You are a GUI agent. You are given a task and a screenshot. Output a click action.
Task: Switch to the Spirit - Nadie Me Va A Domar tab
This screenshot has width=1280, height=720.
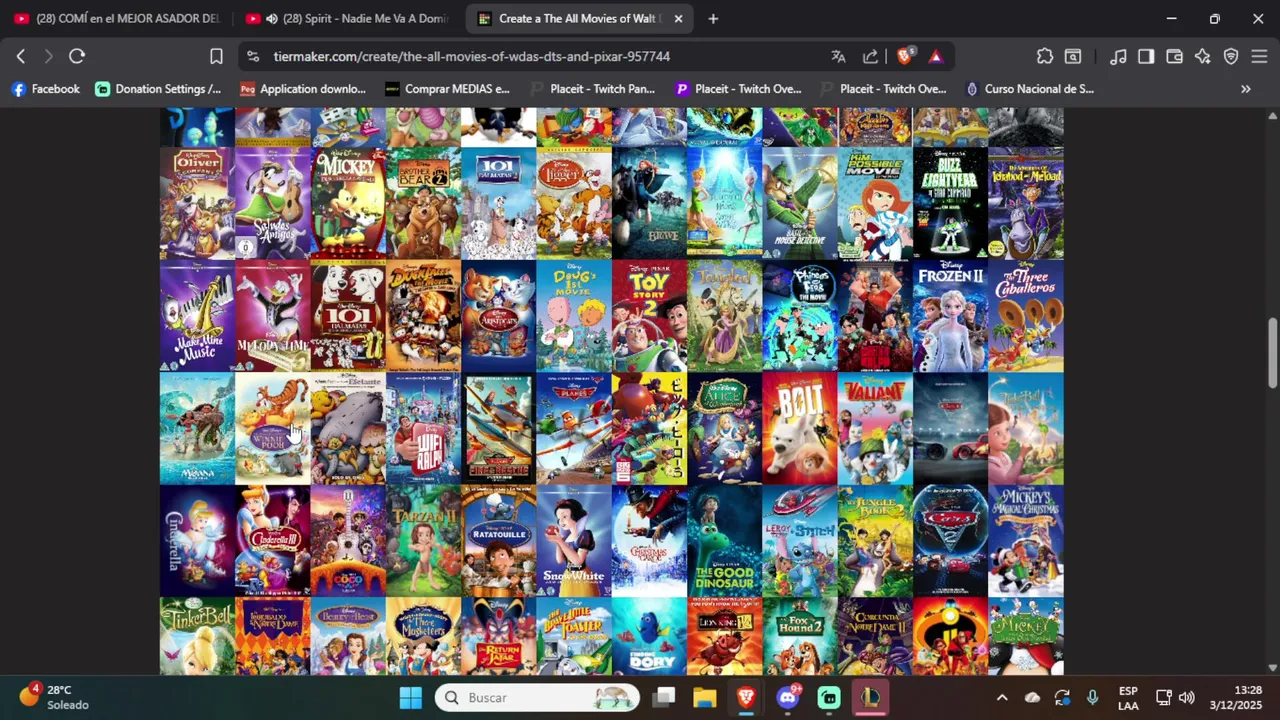click(346, 18)
